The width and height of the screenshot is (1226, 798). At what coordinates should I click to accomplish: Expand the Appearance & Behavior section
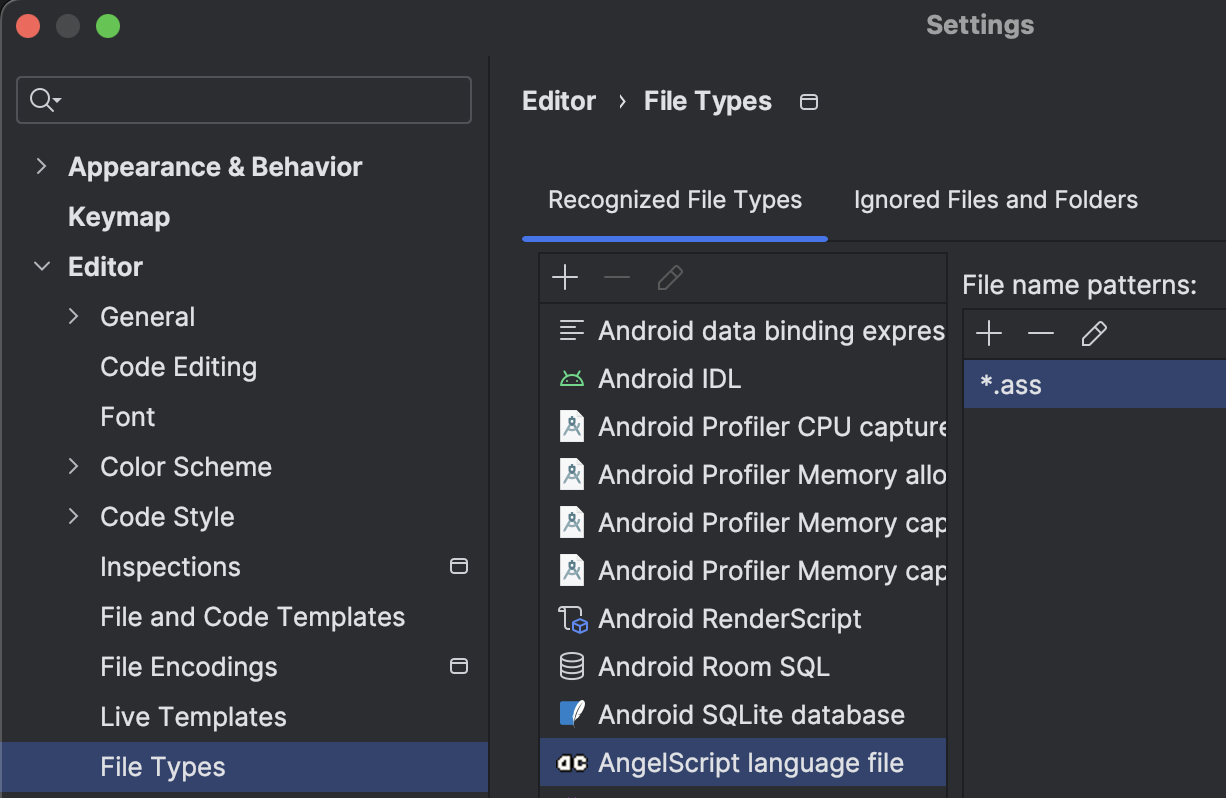pyautogui.click(x=41, y=167)
